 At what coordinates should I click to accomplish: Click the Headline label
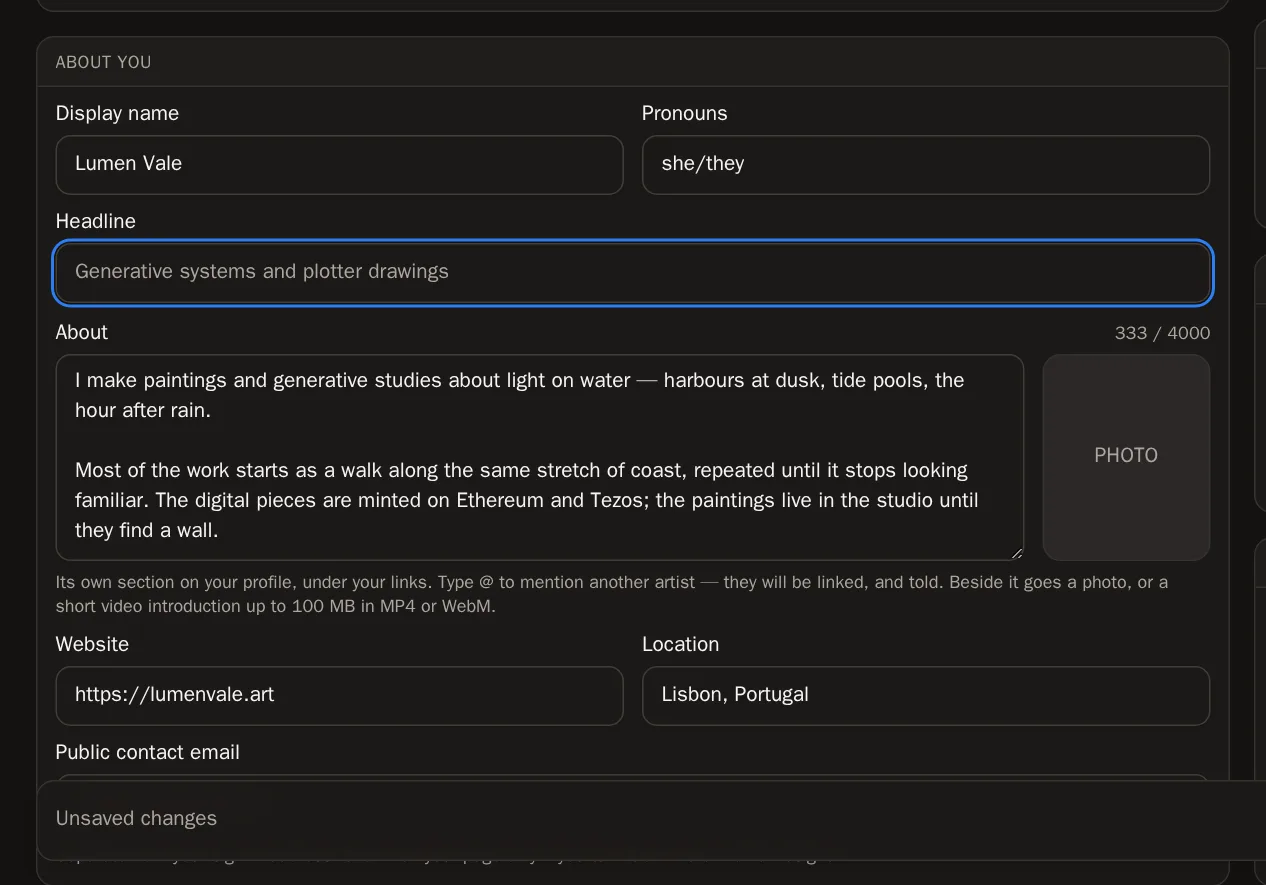point(96,221)
